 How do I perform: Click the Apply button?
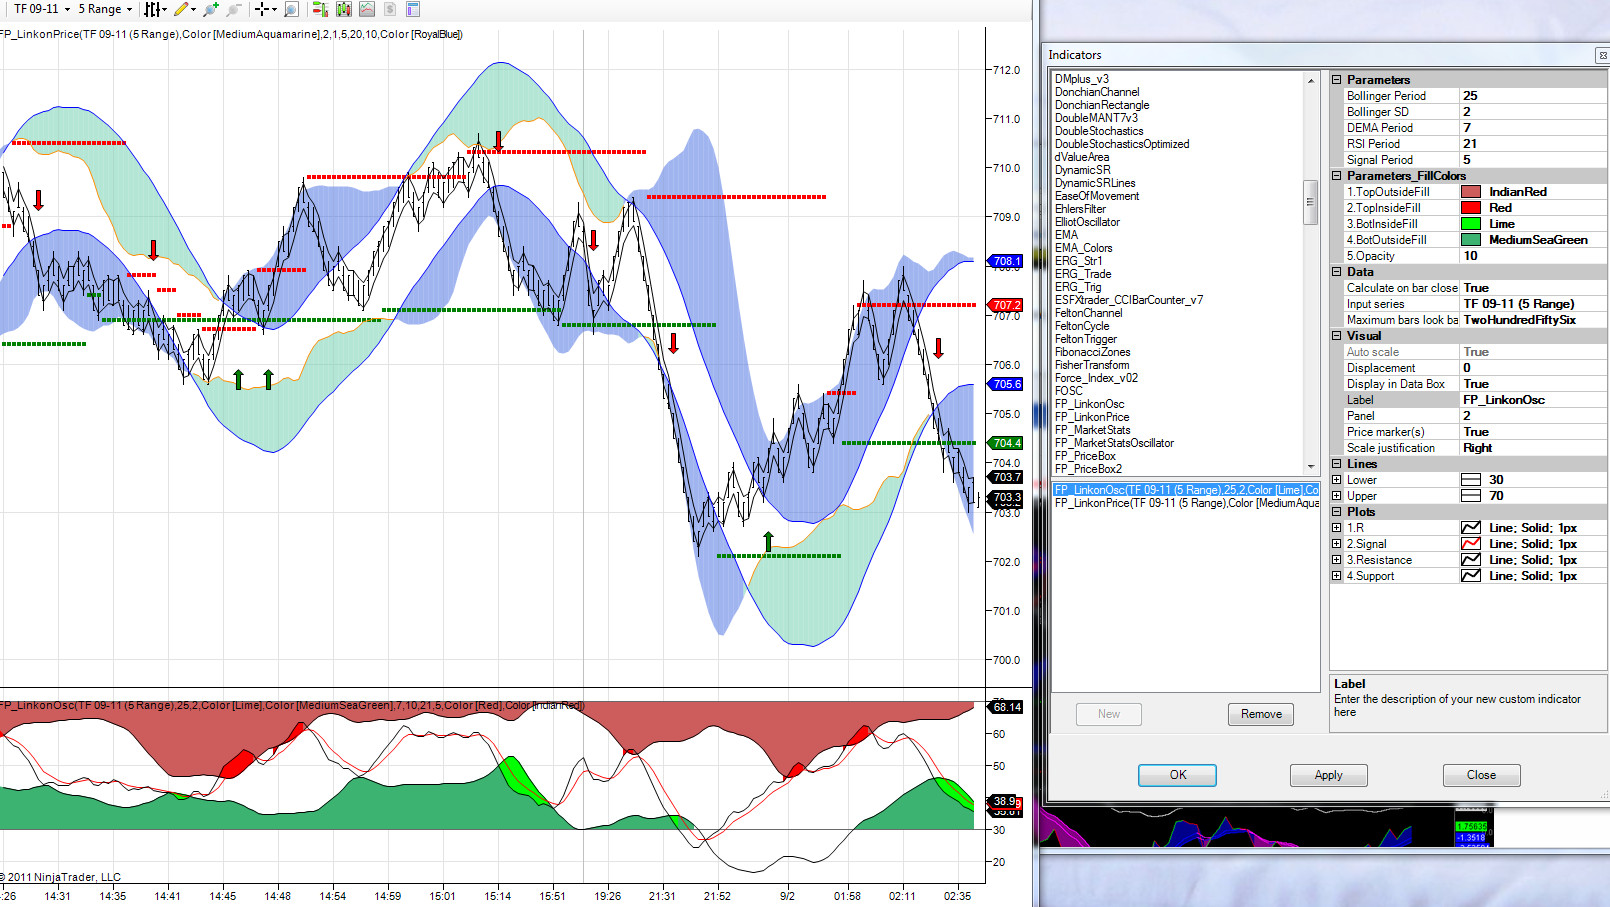1329,775
